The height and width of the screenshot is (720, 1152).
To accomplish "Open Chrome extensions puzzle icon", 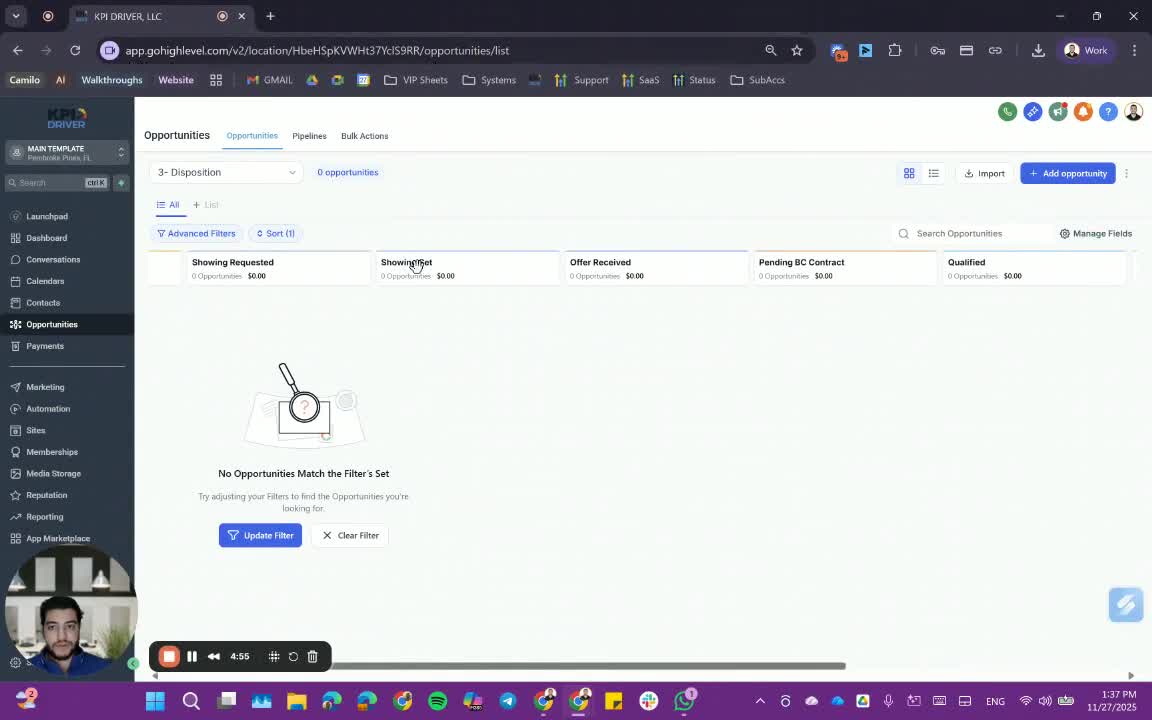I will (x=895, y=50).
